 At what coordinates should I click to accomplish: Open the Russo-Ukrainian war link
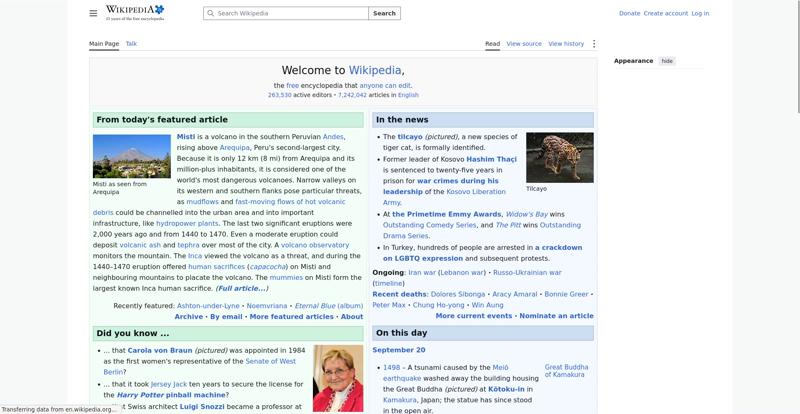(x=527, y=273)
